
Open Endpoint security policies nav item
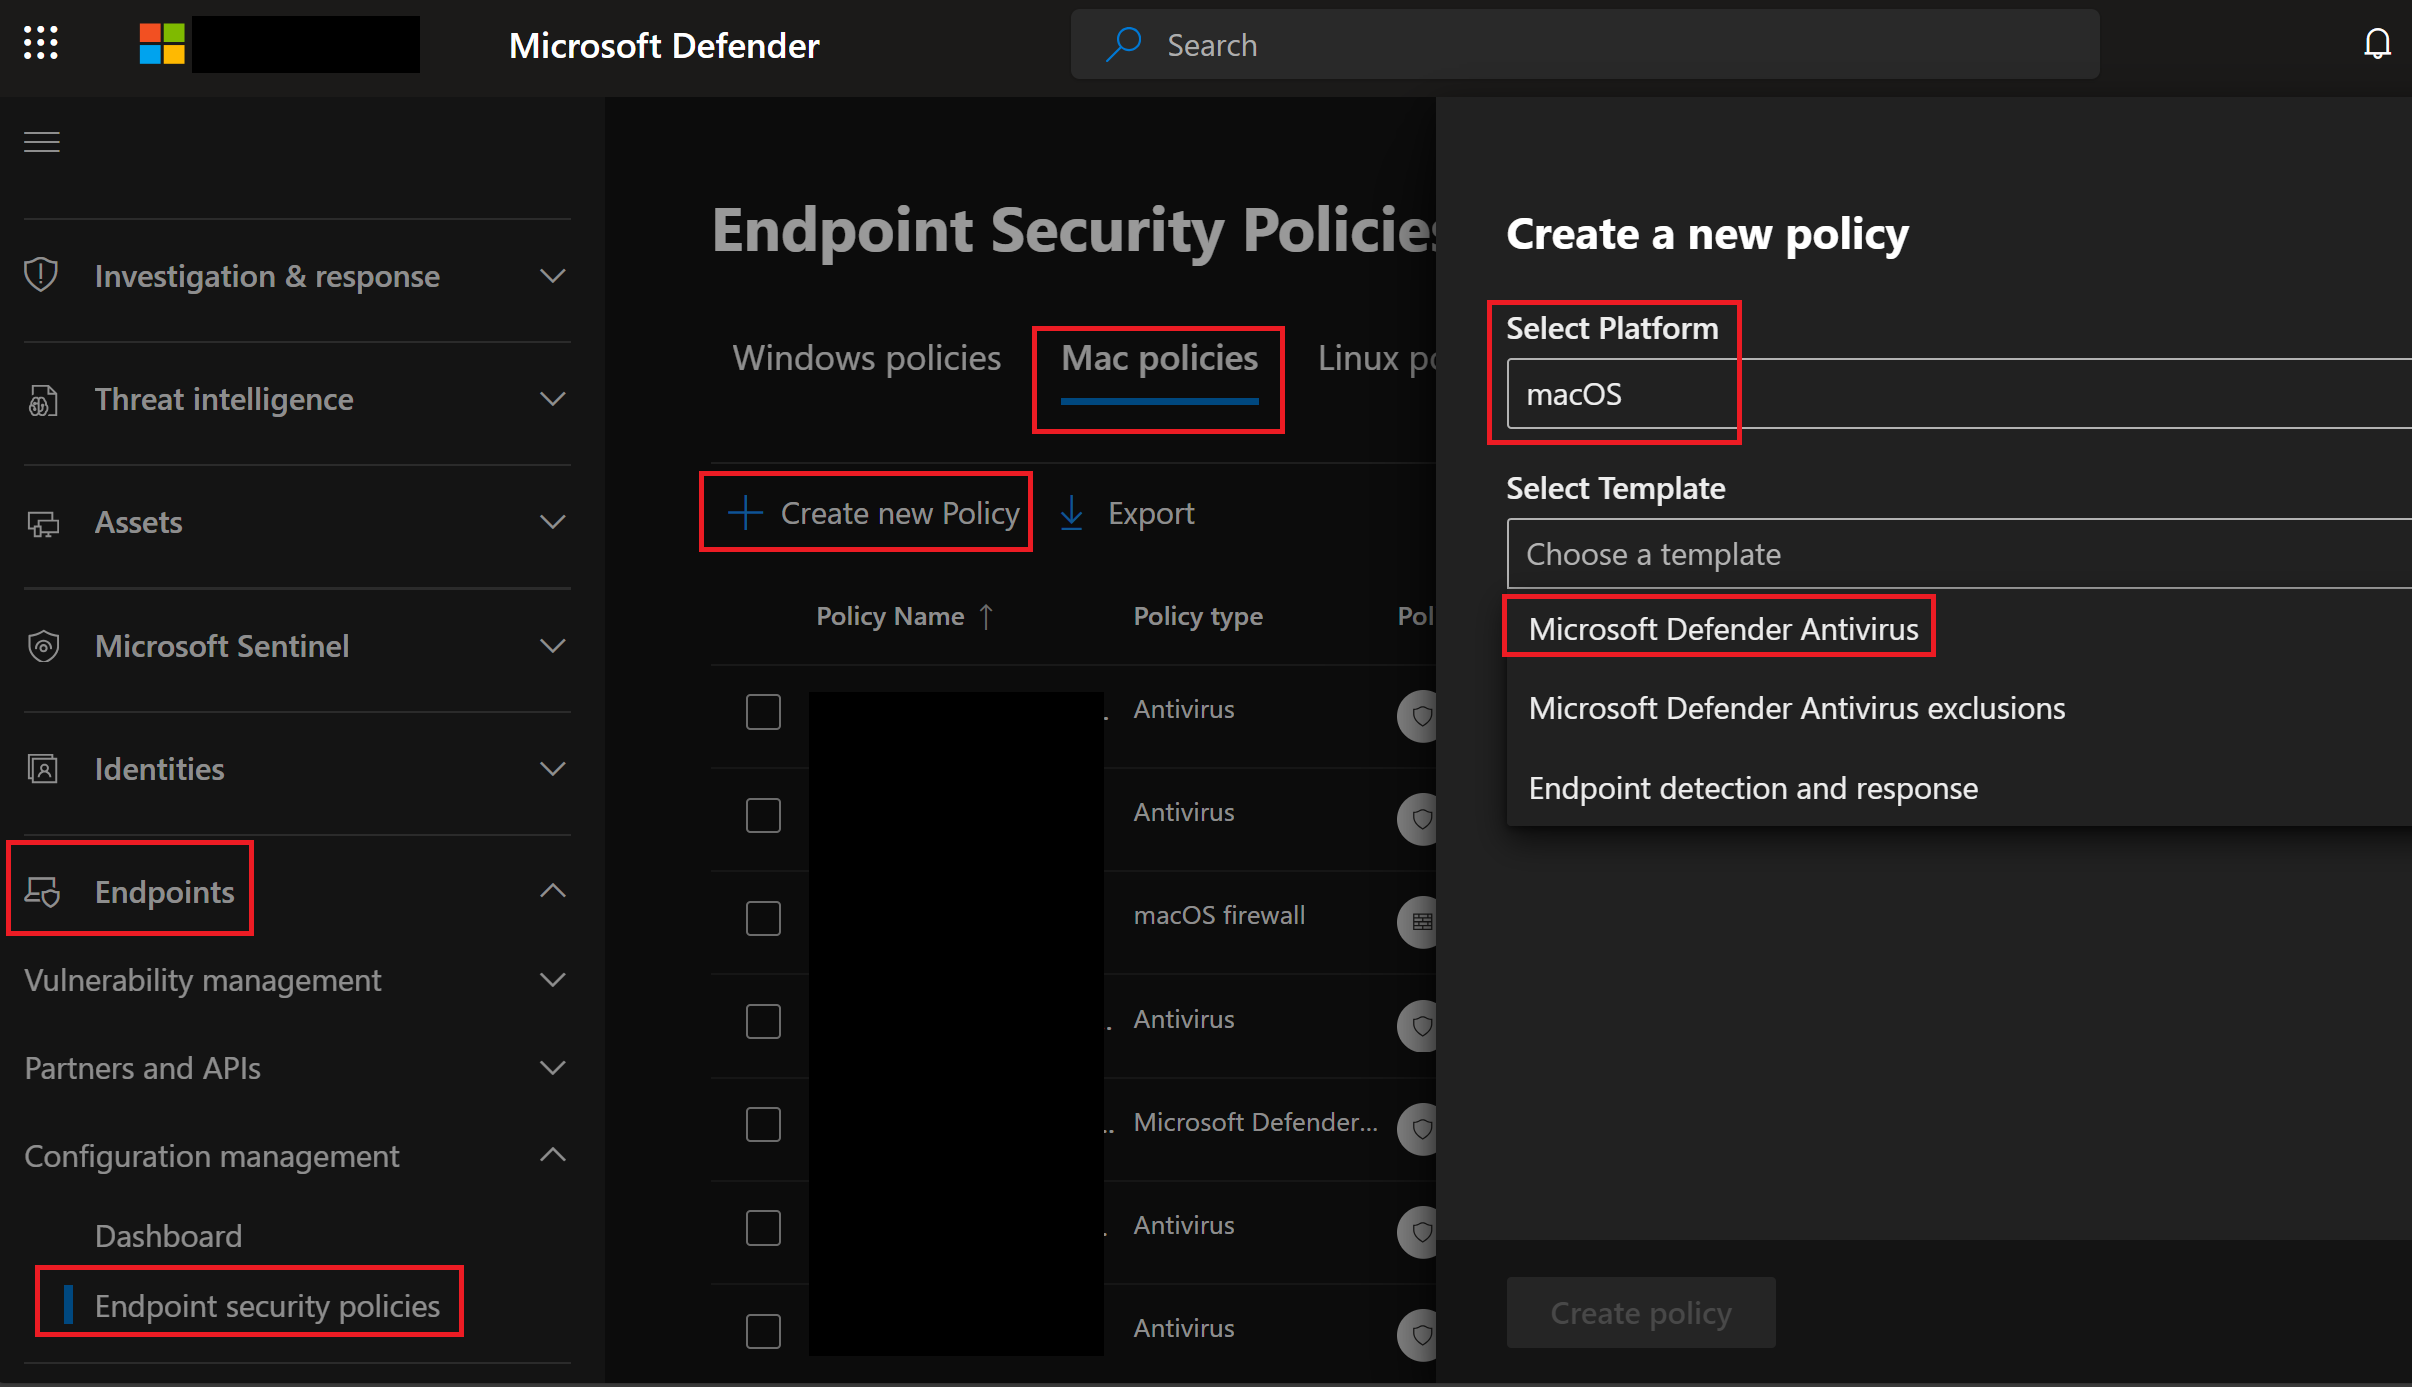pos(267,1306)
